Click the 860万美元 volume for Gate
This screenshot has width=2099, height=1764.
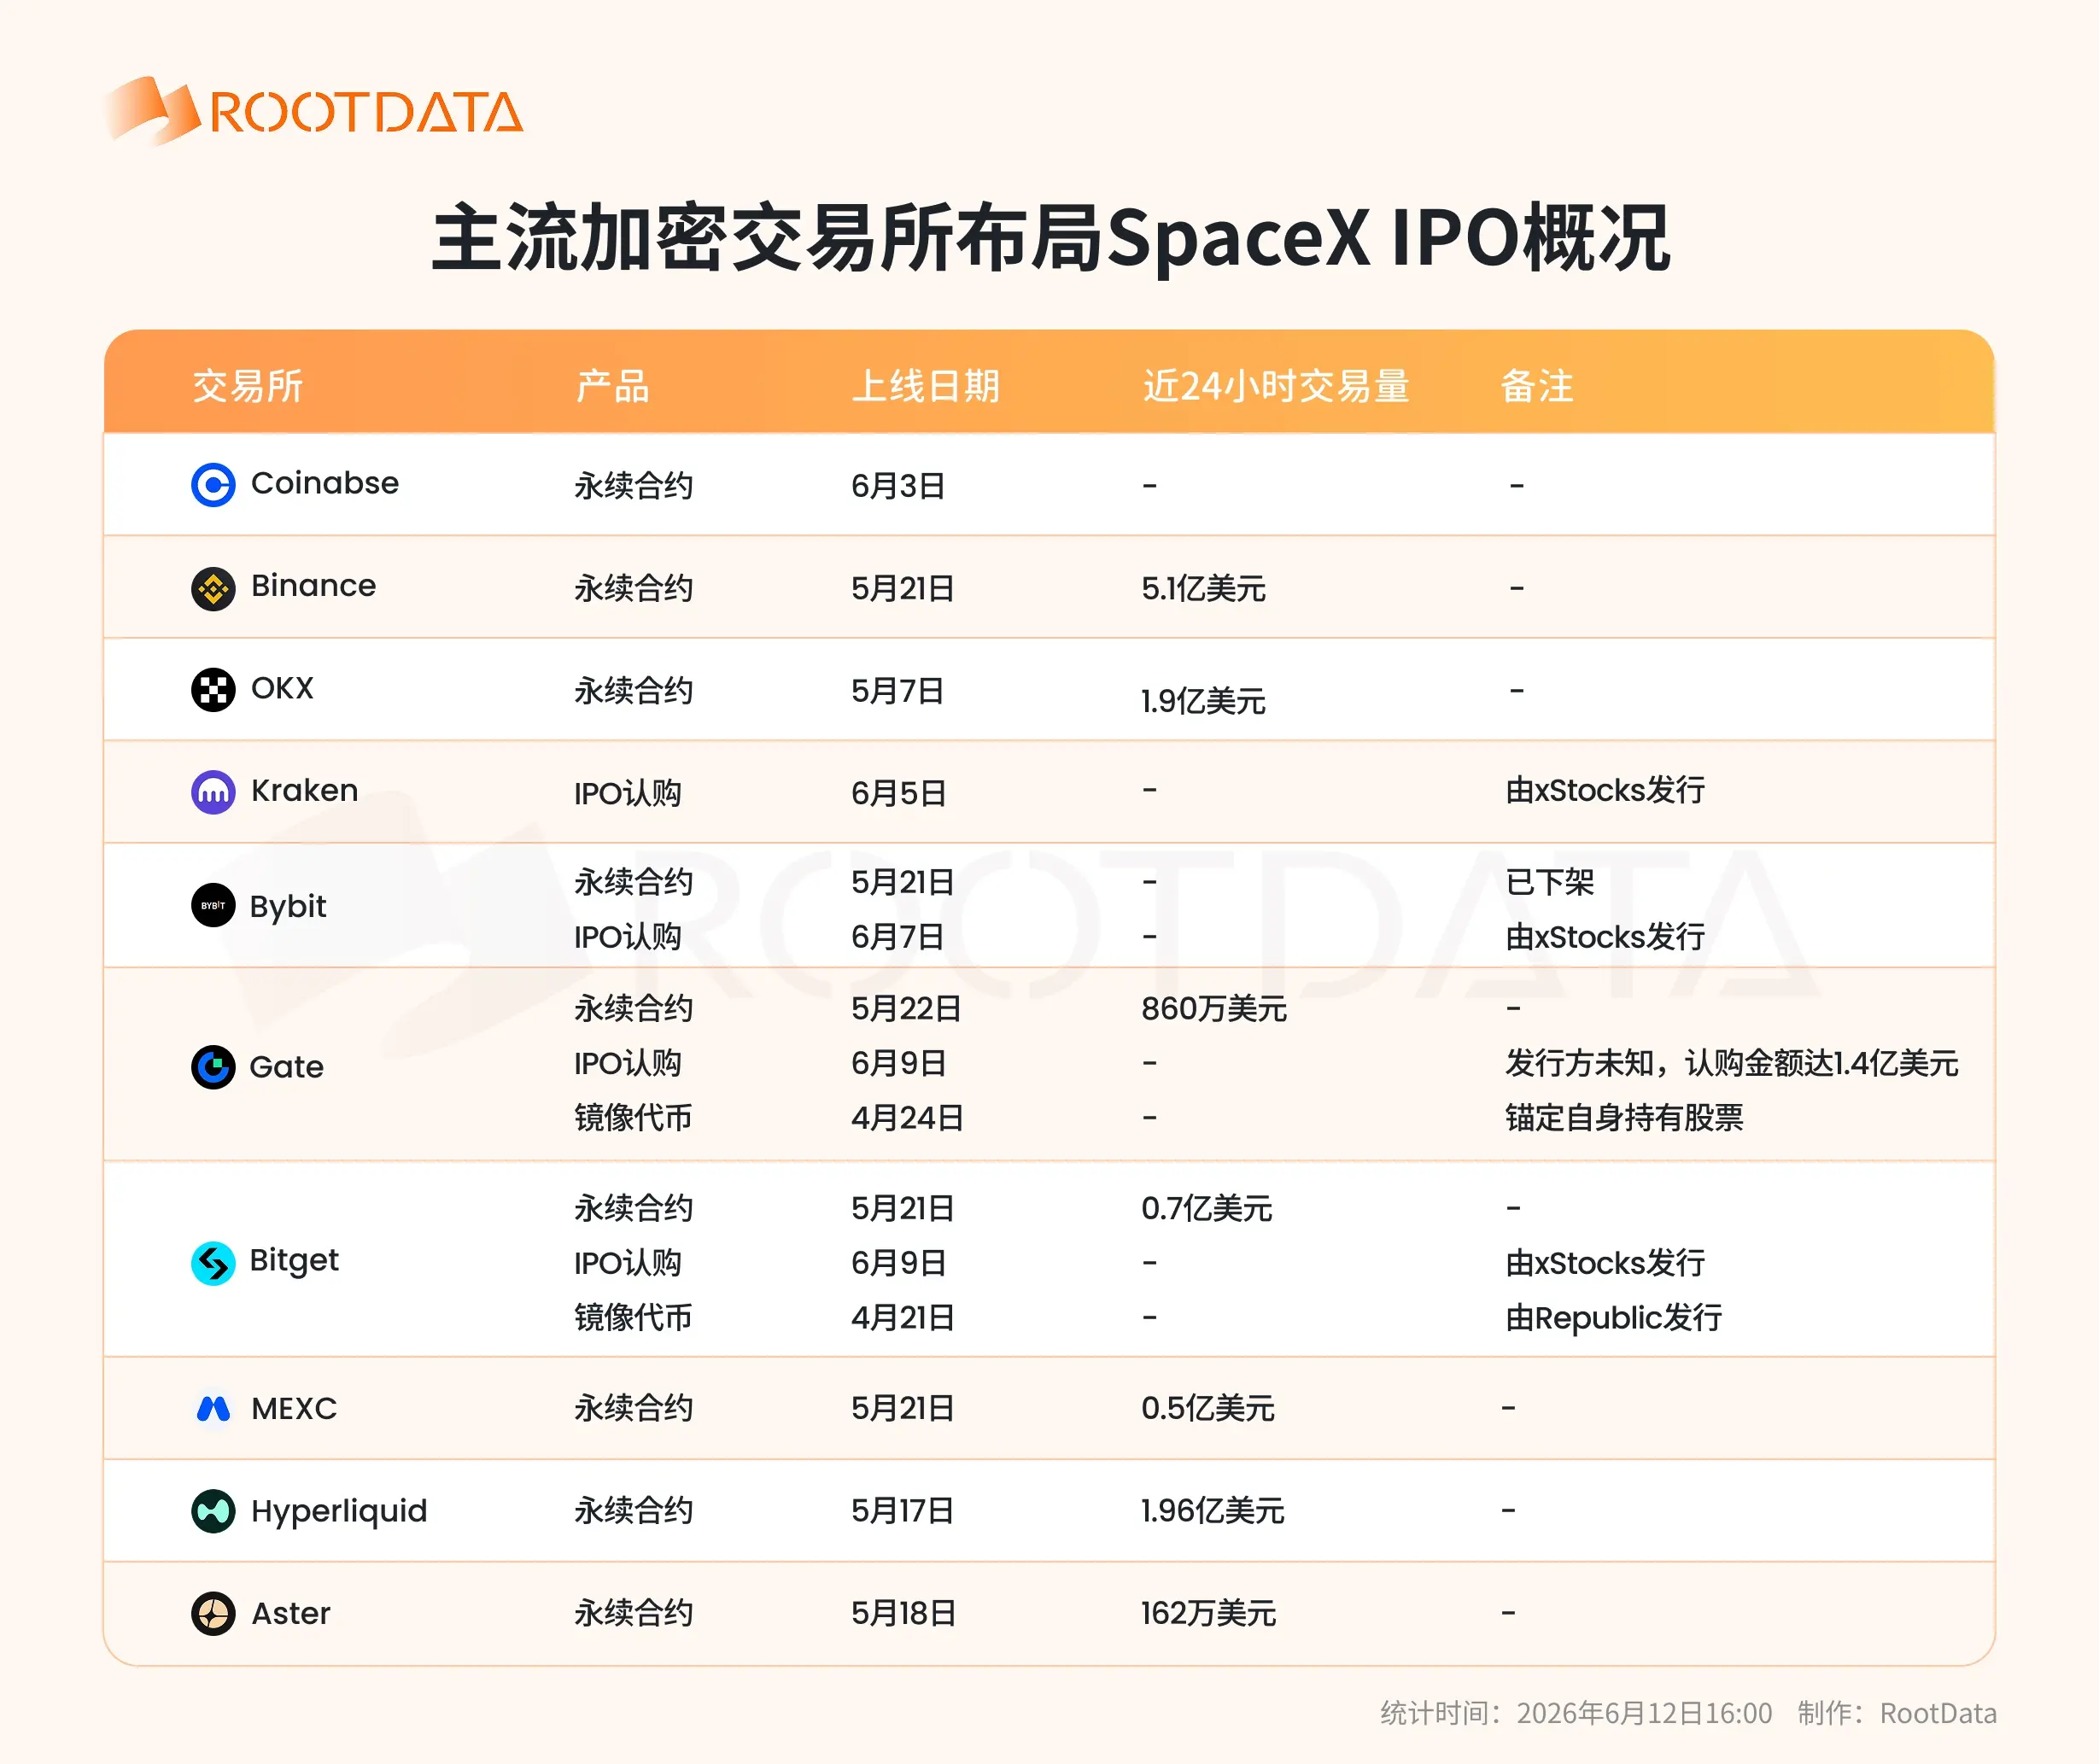[1214, 1009]
